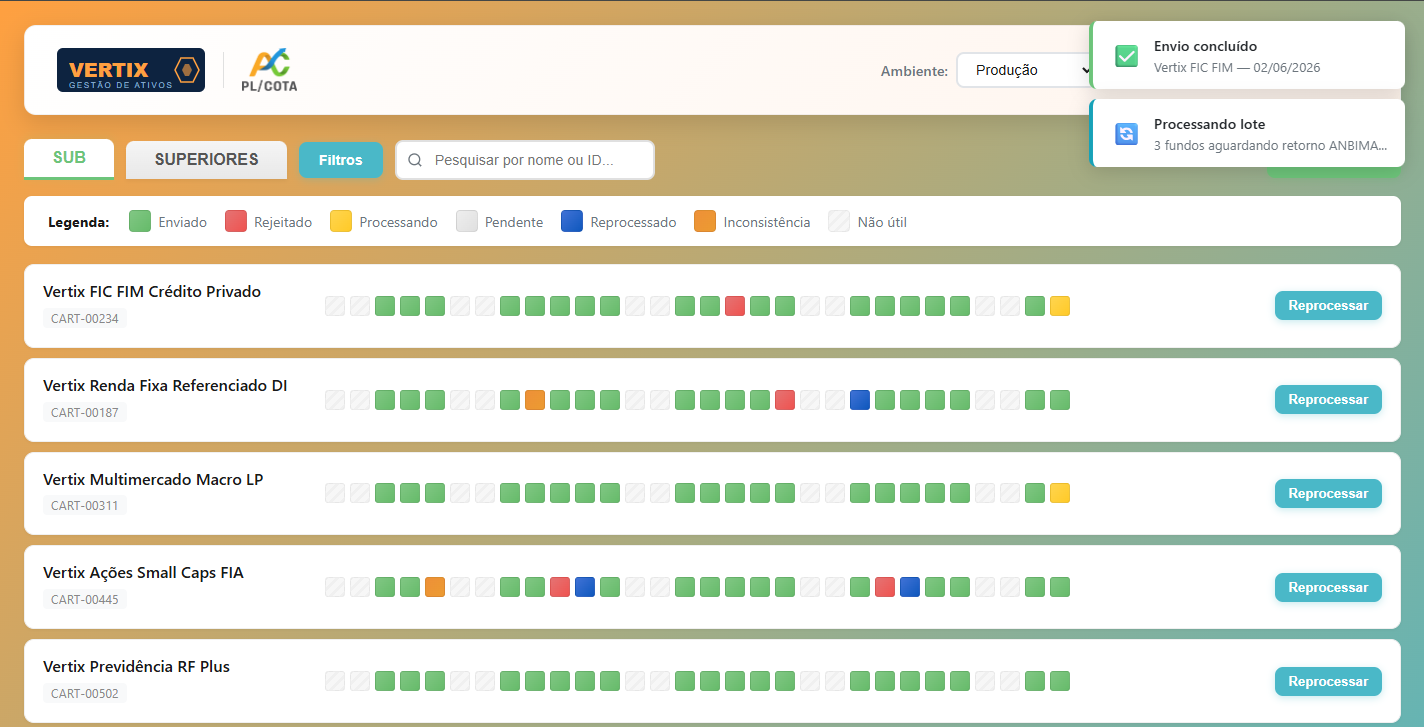Select the yellow processing day in FIC FIM Crédito Privado row
Viewport: 1424px width, 727px height.
[1060, 306]
